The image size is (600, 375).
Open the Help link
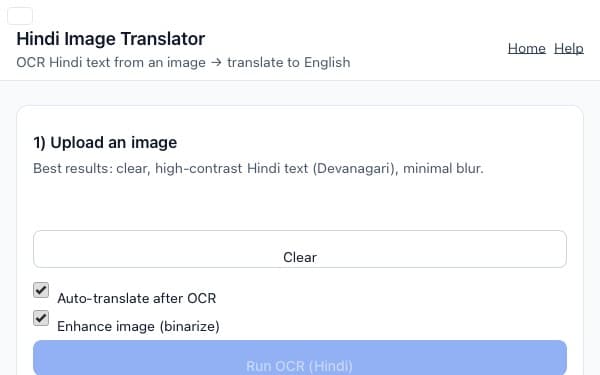tap(569, 49)
